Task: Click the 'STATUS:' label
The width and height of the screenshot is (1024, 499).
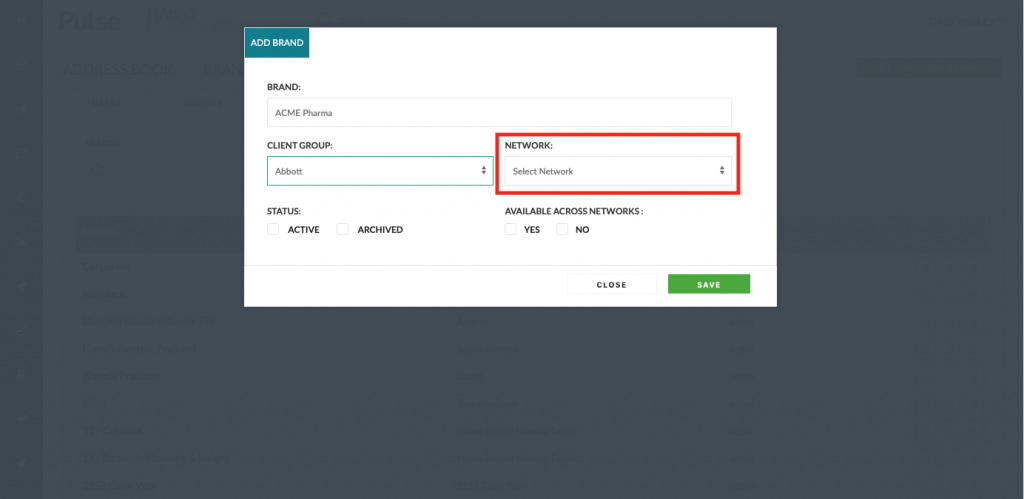Action: 283,212
